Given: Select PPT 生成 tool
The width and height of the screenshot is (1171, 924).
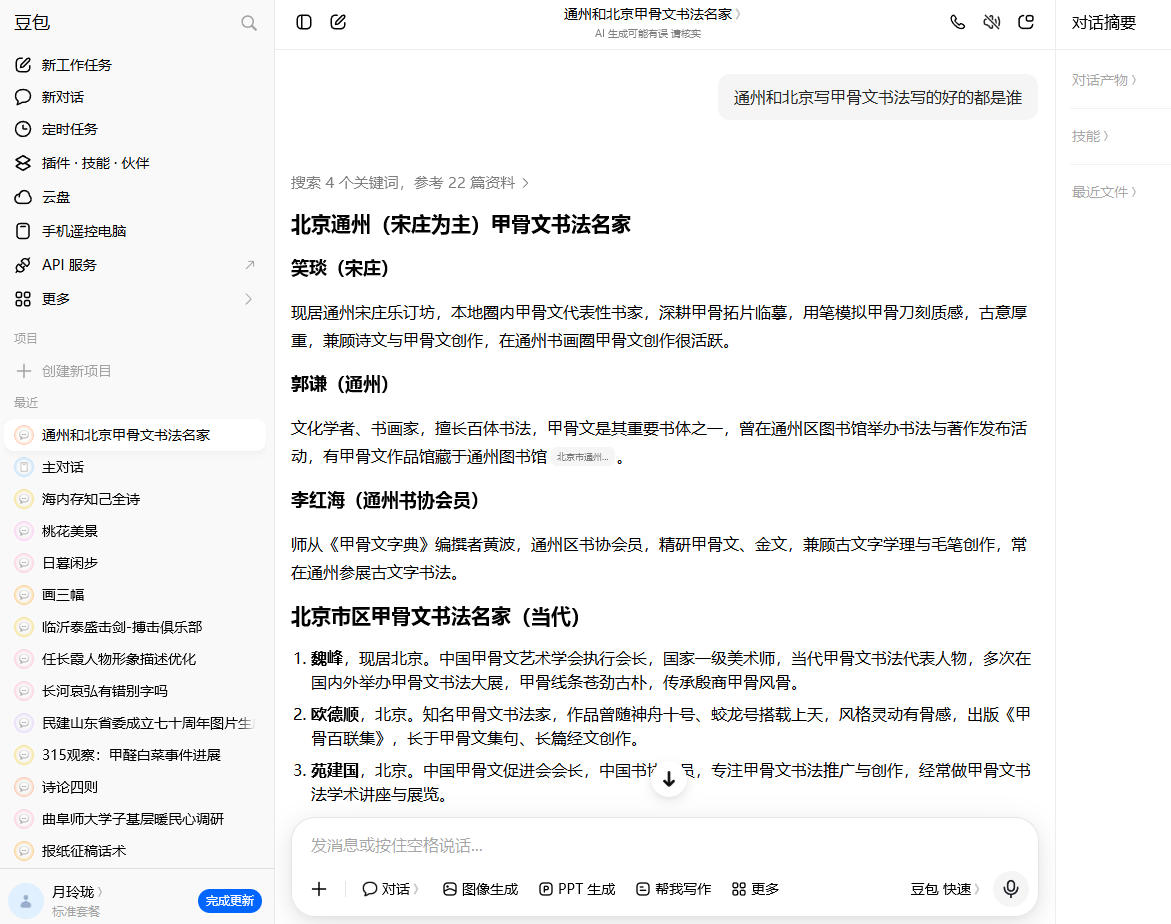Looking at the screenshot, I should pos(577,889).
